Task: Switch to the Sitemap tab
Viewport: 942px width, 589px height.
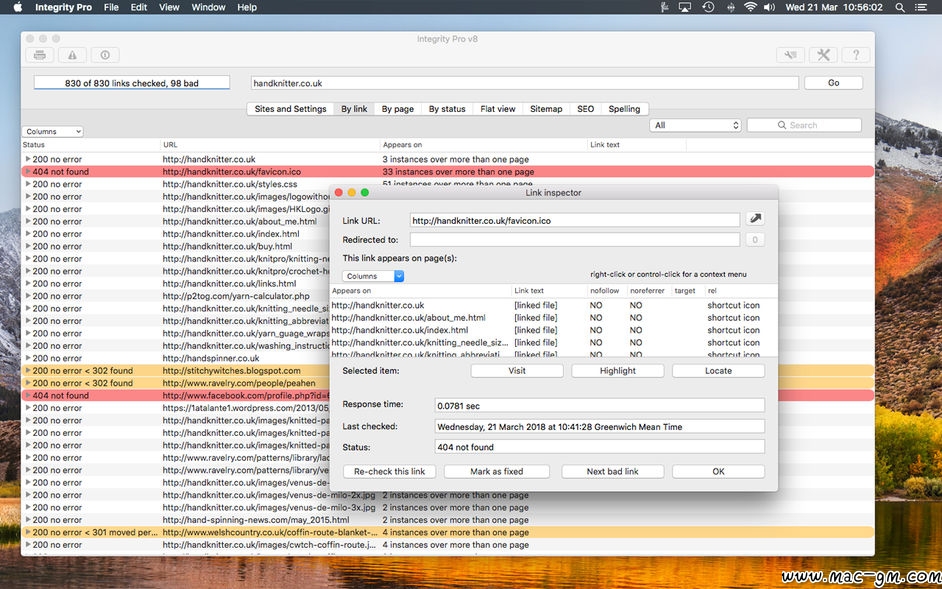Action: click(546, 109)
